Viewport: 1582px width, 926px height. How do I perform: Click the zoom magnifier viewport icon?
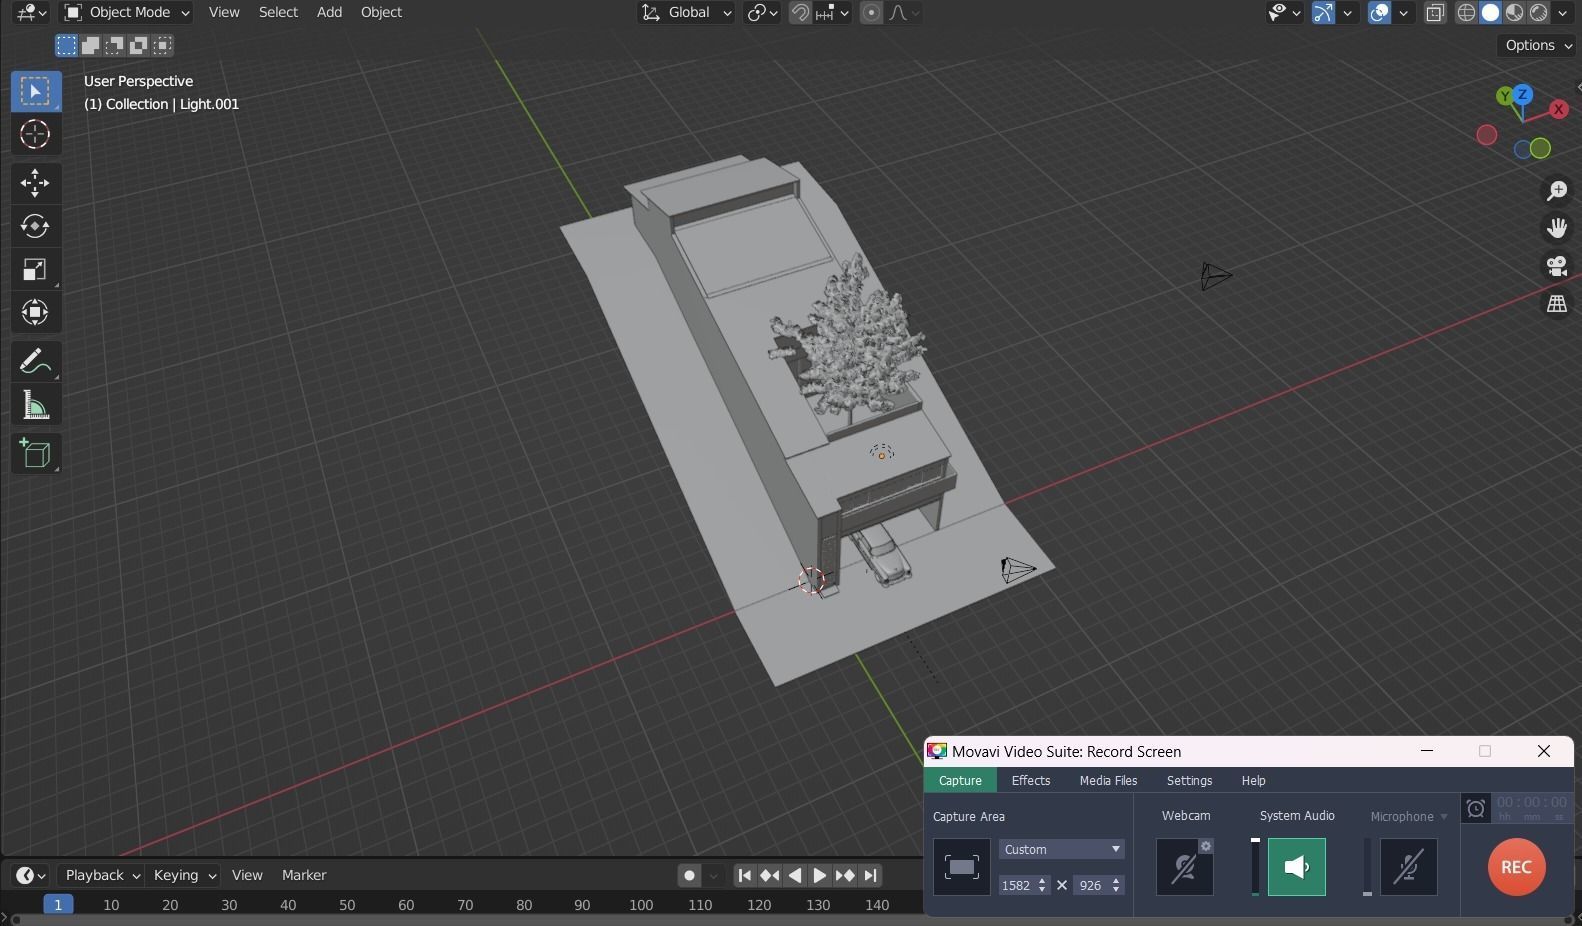1557,191
